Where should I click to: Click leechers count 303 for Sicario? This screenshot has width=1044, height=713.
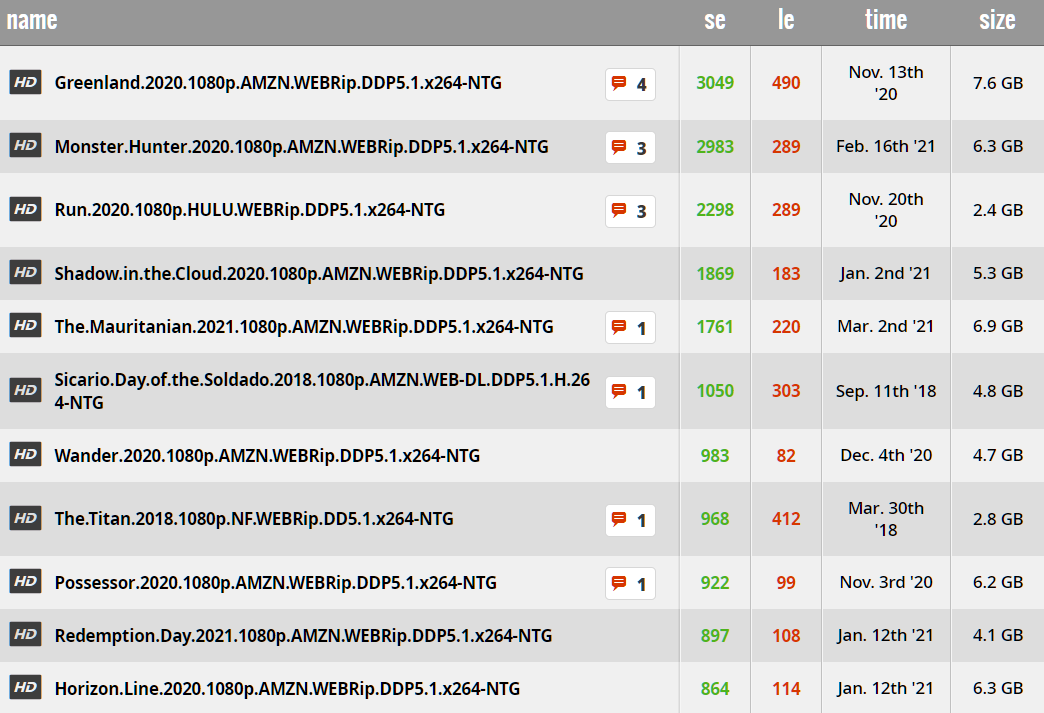click(x=786, y=391)
